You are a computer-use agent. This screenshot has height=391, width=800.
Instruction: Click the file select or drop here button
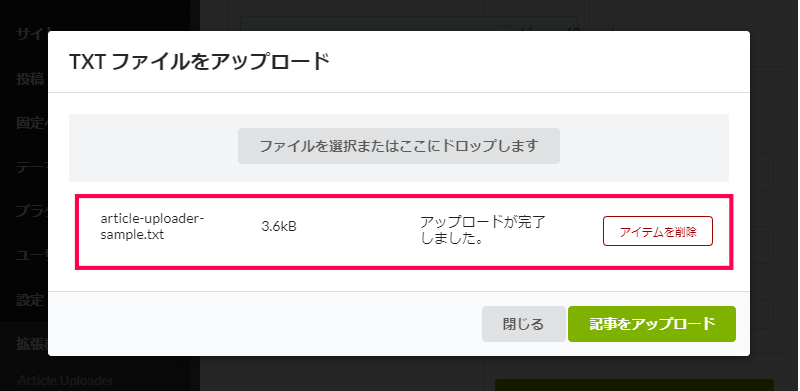pos(398,146)
